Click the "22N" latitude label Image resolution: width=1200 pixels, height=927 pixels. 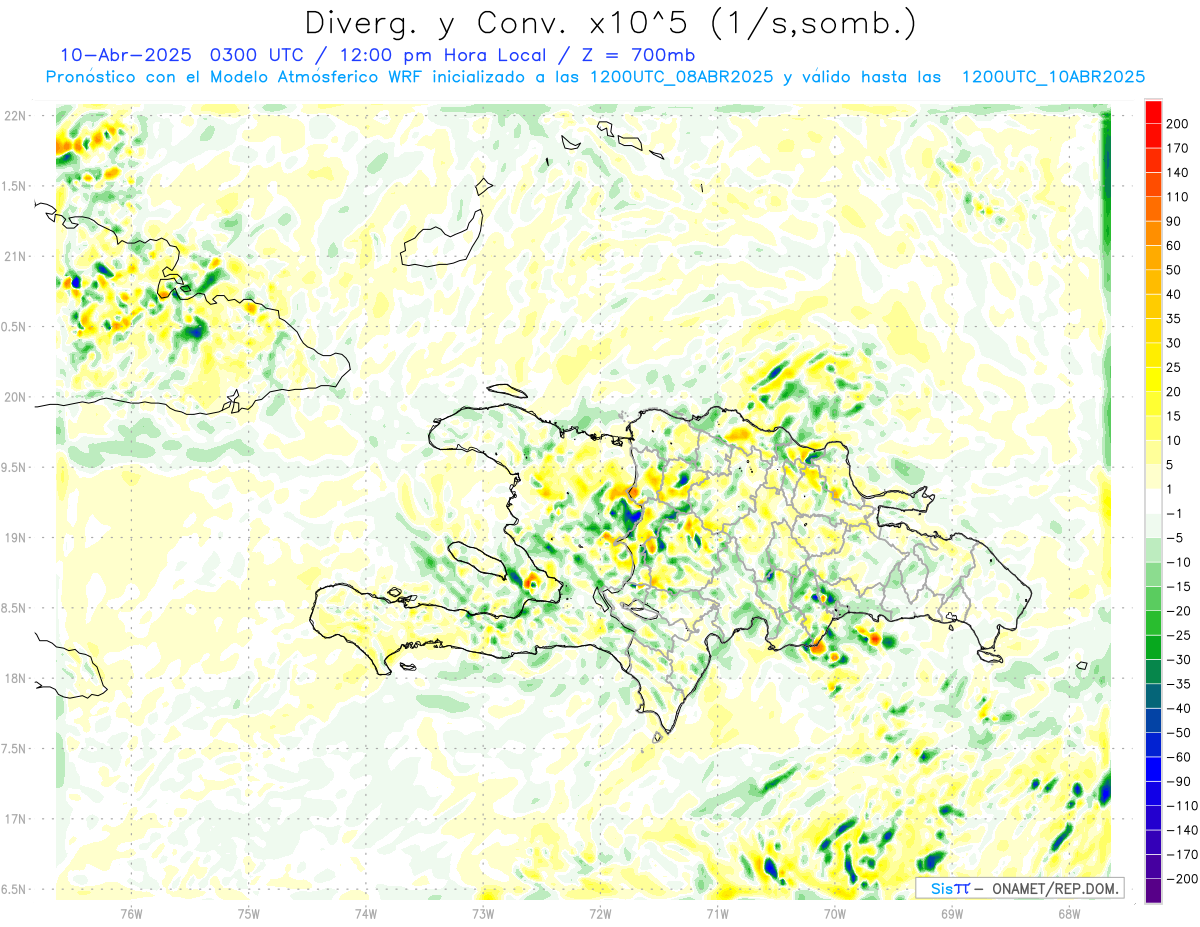(14, 116)
